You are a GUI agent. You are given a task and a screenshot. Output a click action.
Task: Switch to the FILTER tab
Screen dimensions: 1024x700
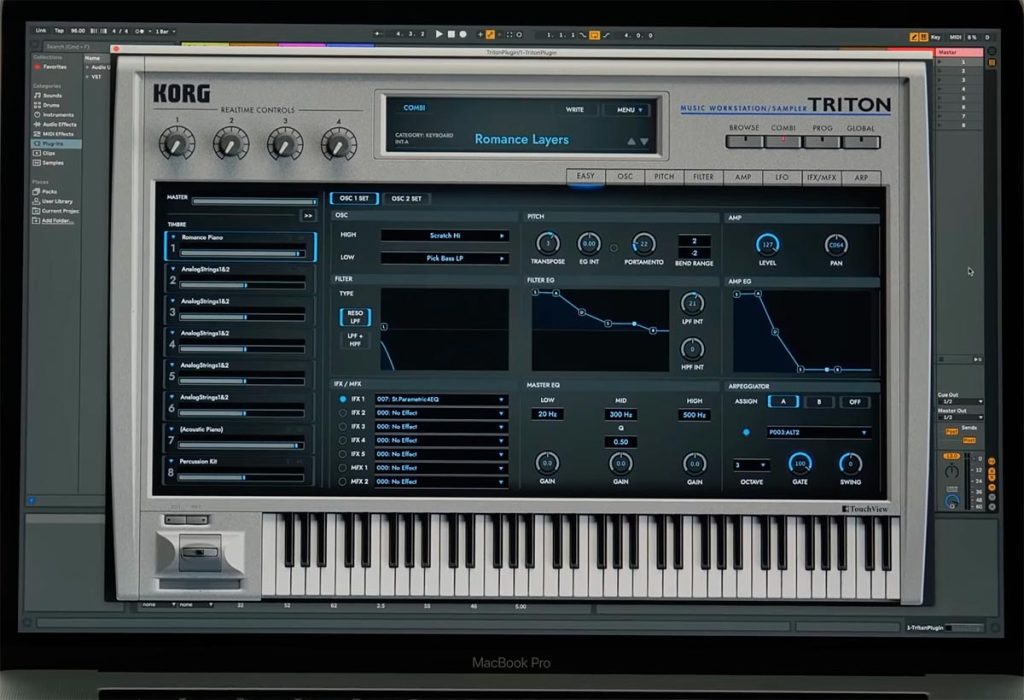[x=703, y=177]
